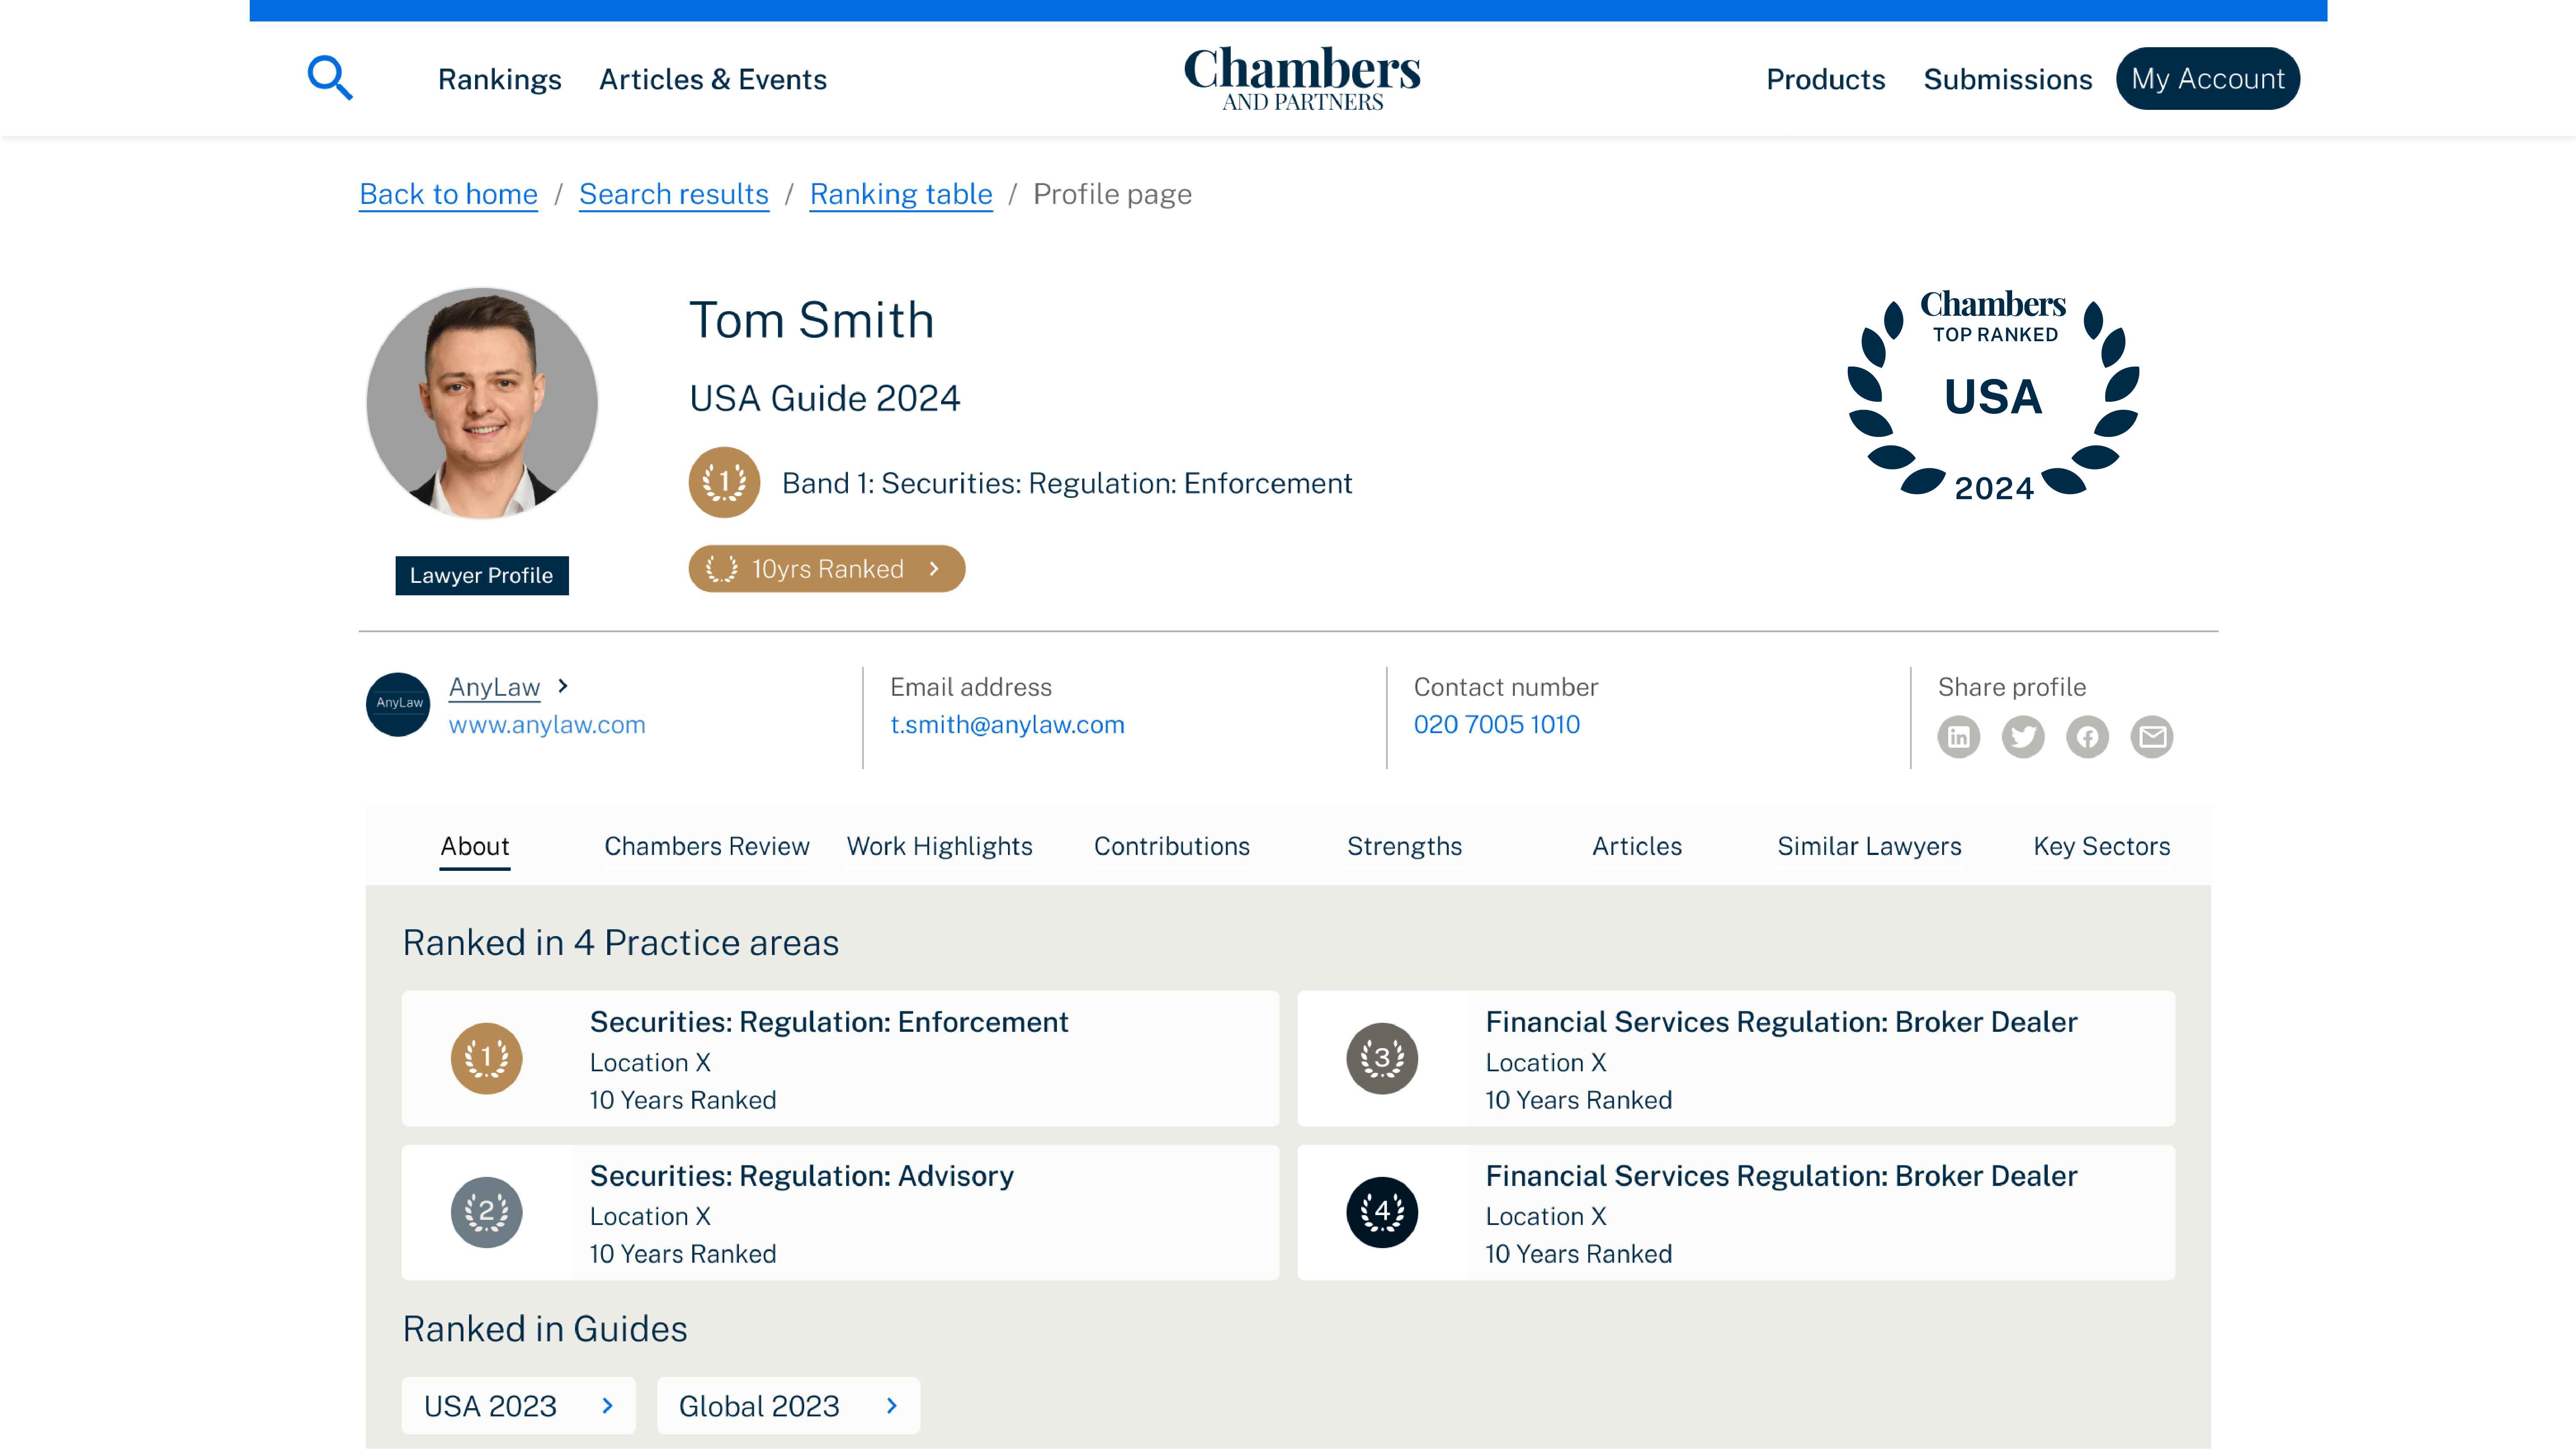Click Band 1 medal icon beside the header ranking

coord(724,482)
